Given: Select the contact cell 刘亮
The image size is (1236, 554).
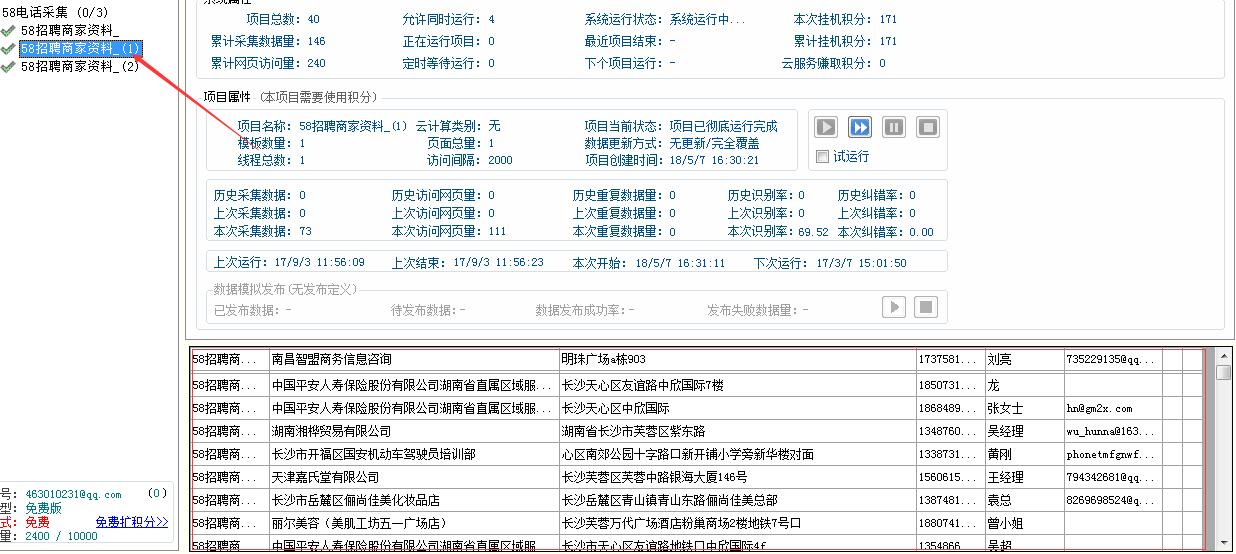Looking at the screenshot, I should coord(1024,359).
